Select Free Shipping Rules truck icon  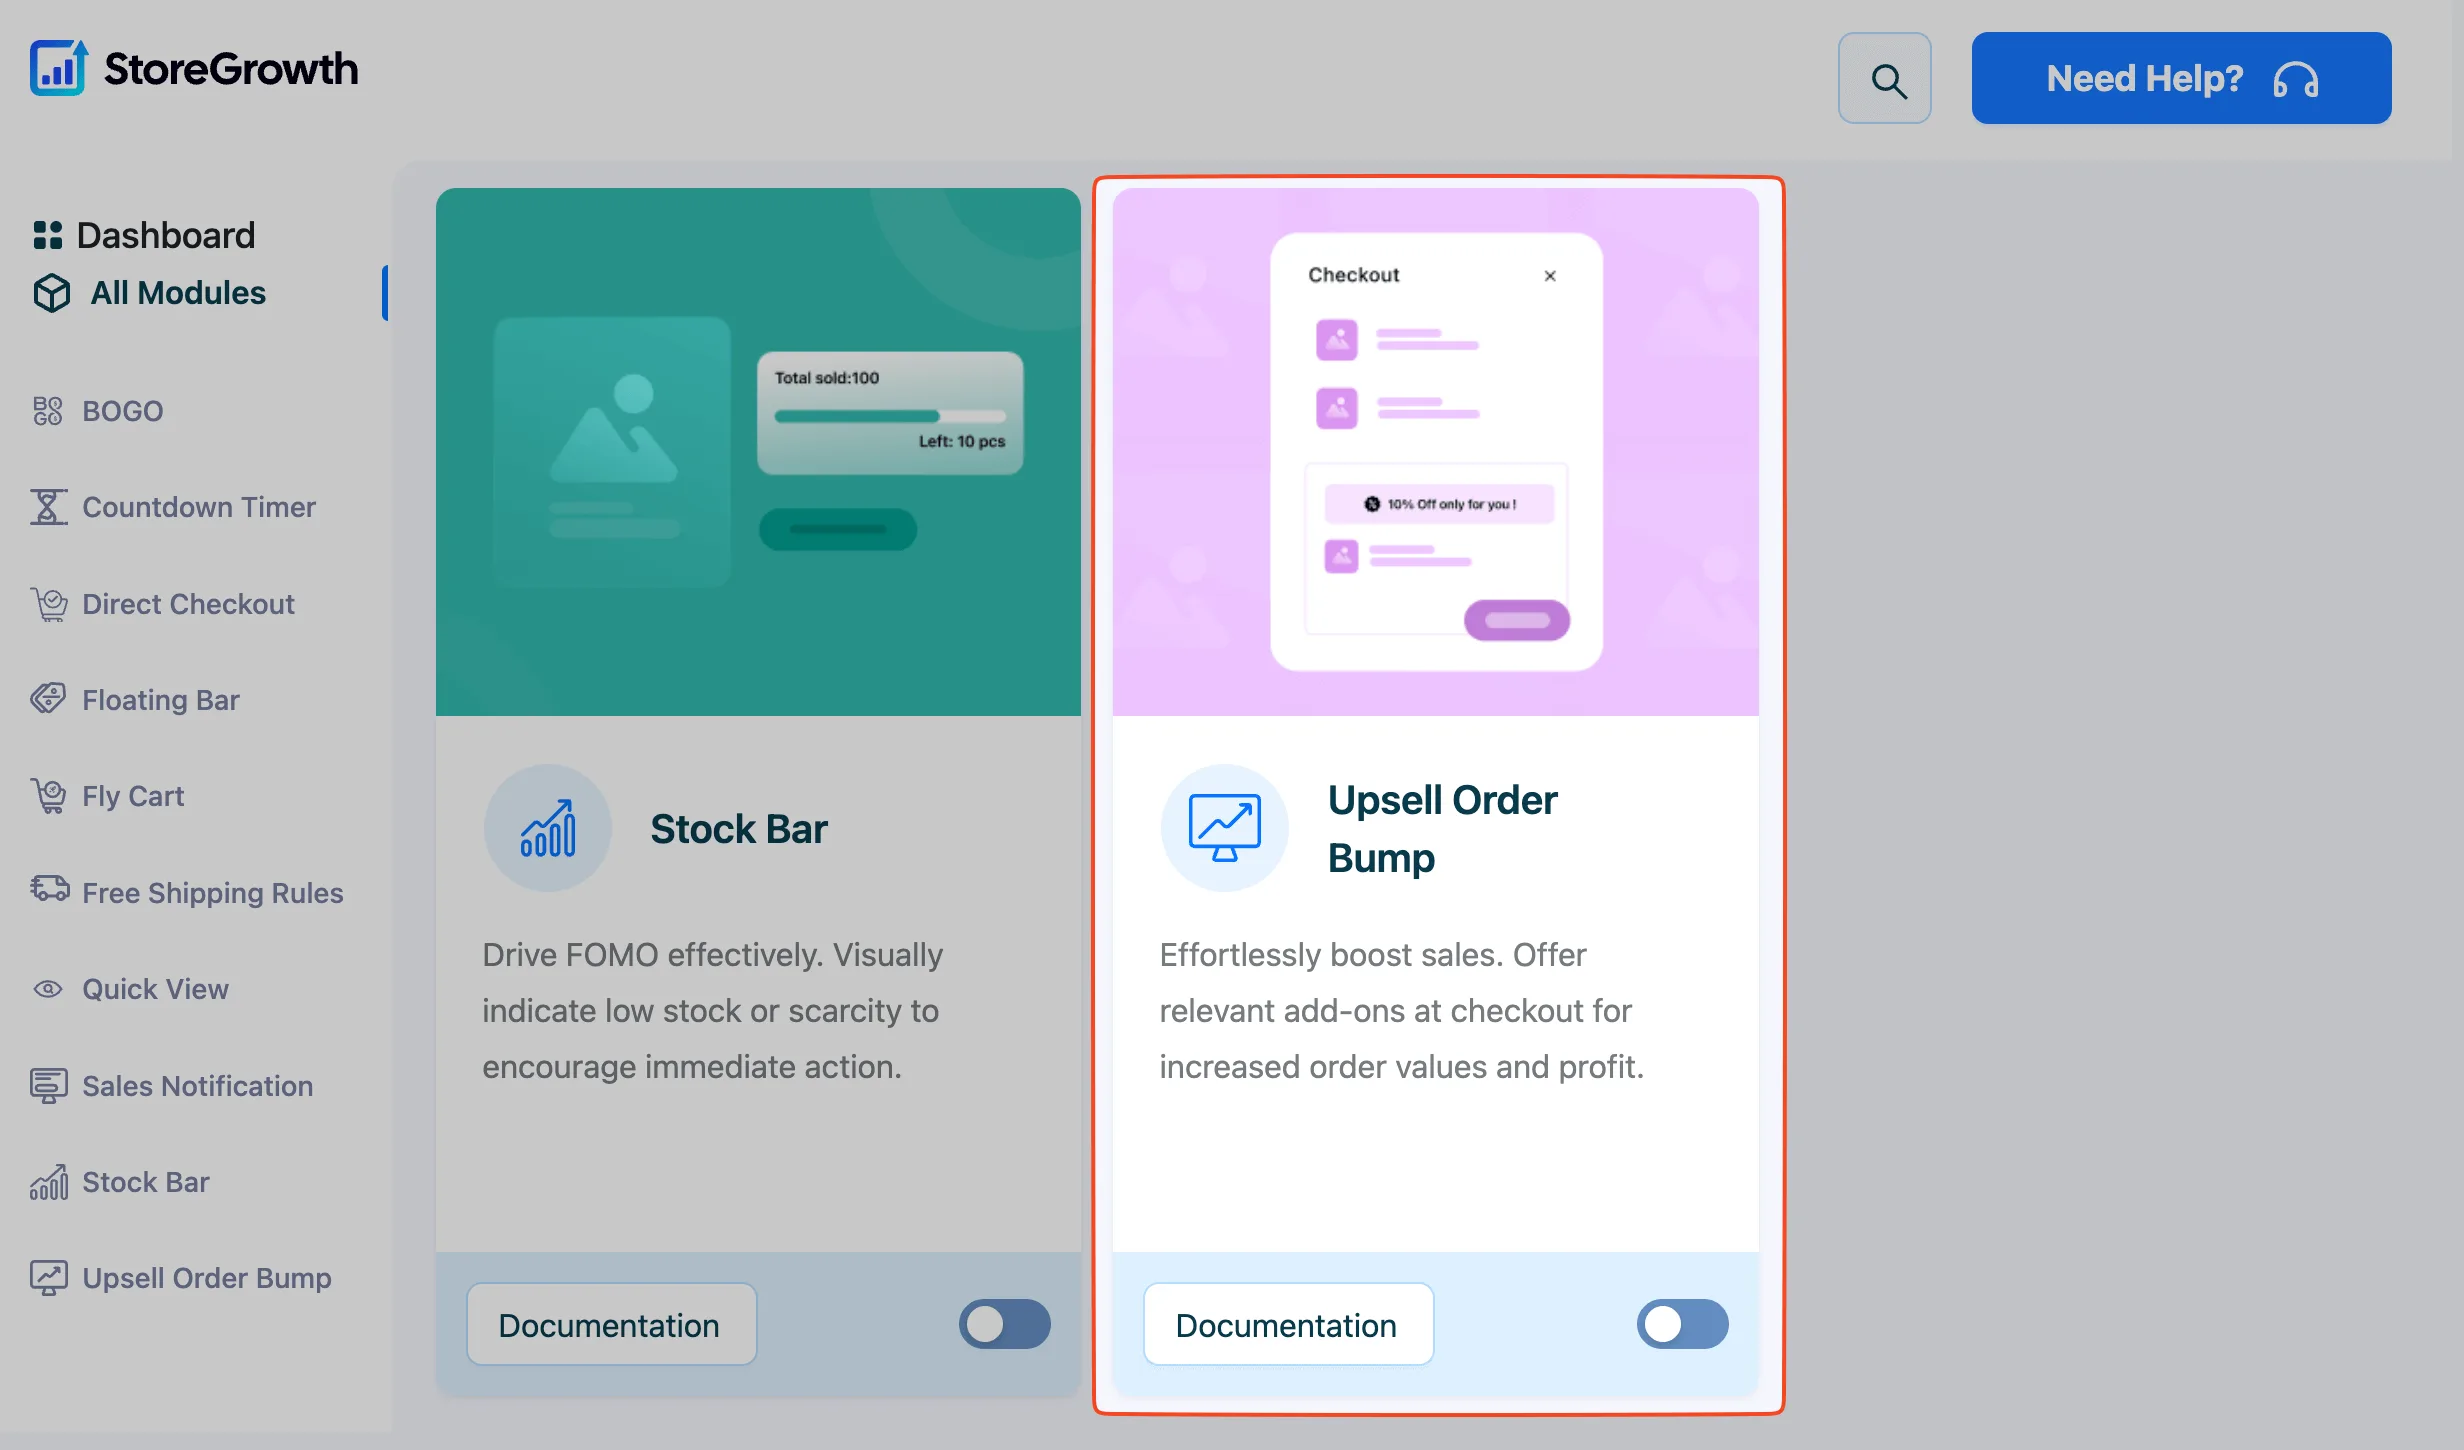click(49, 889)
